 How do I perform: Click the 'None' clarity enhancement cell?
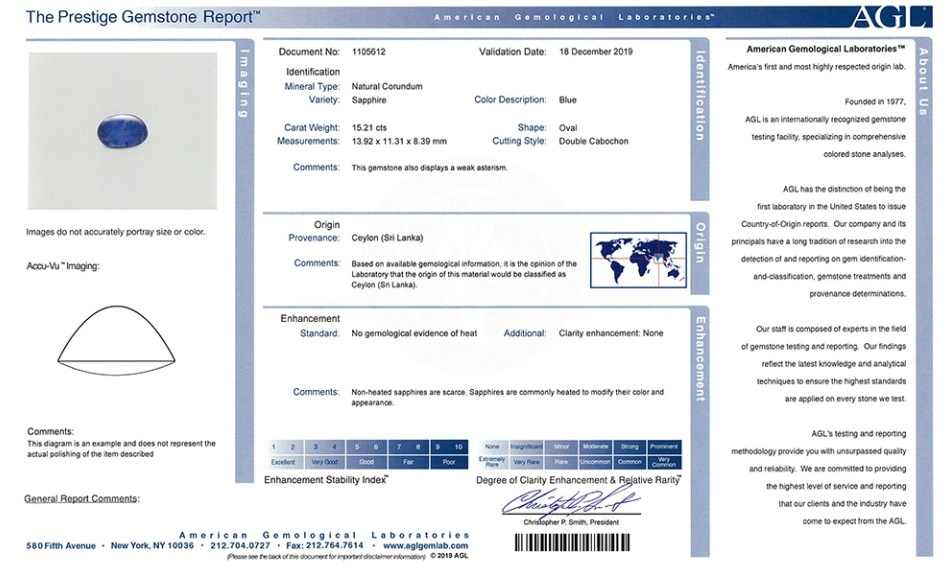492,447
